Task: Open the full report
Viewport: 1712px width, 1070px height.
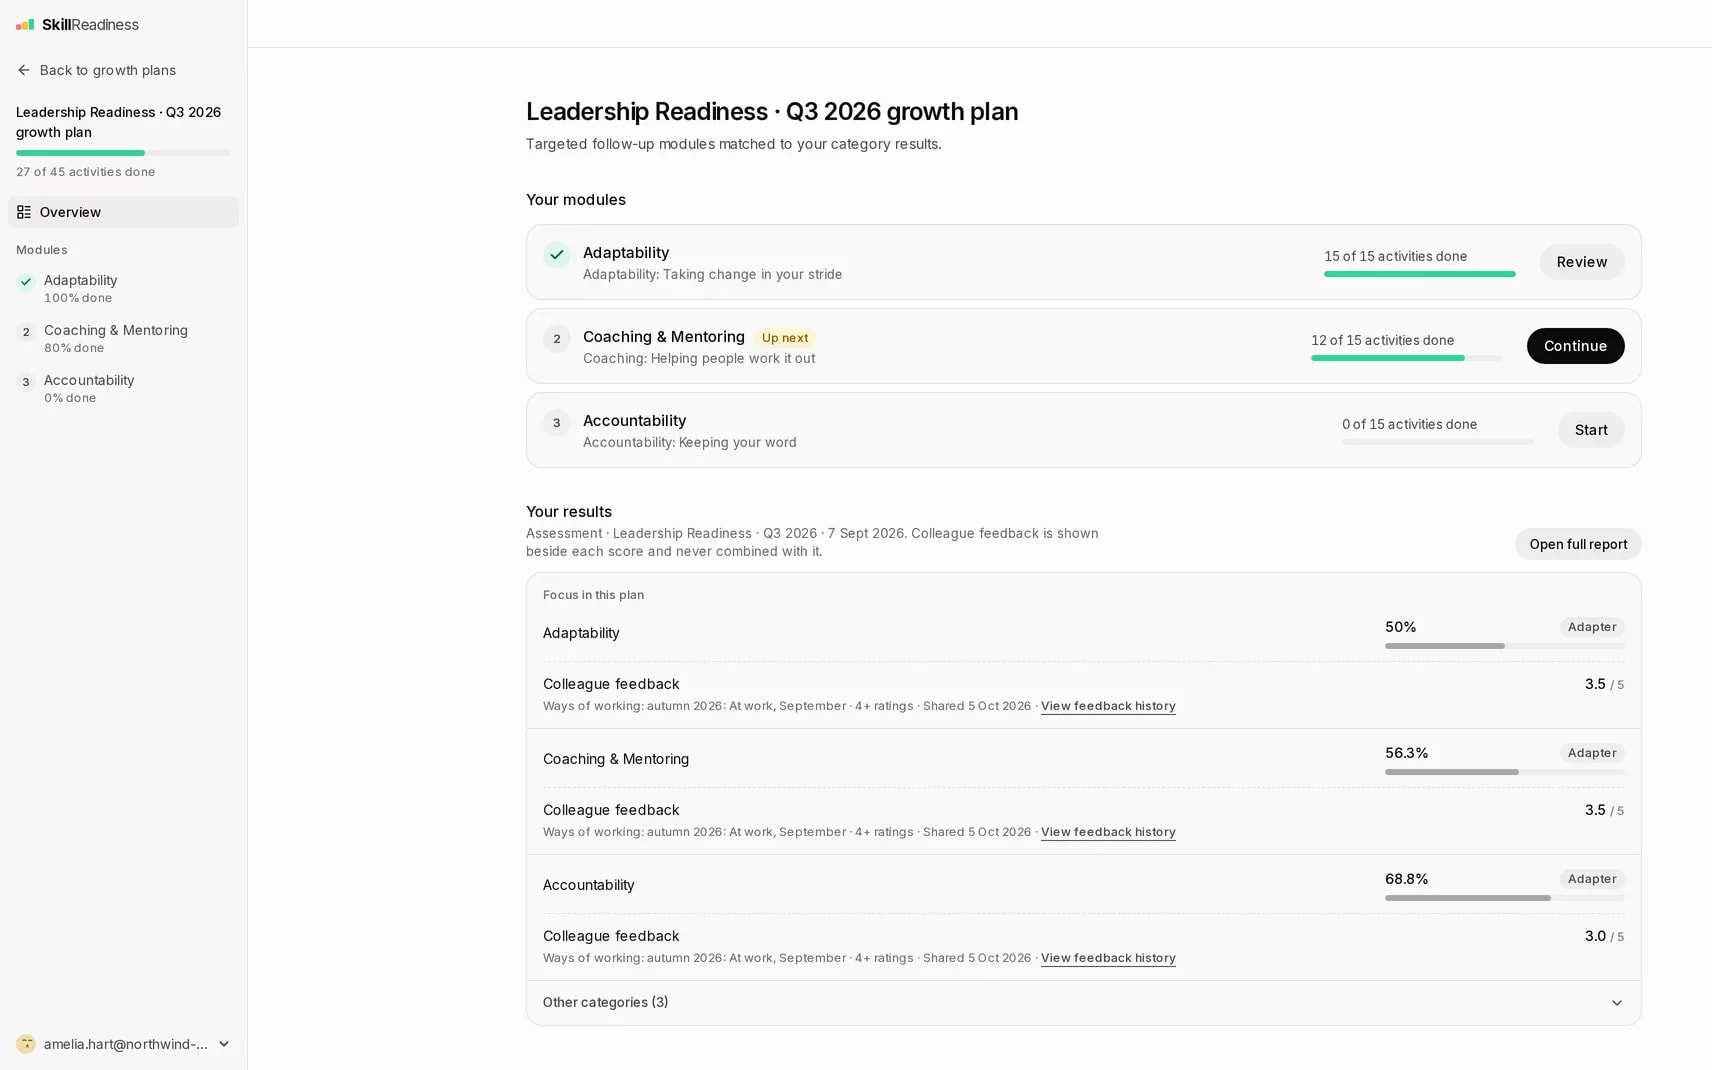Action: point(1578,544)
